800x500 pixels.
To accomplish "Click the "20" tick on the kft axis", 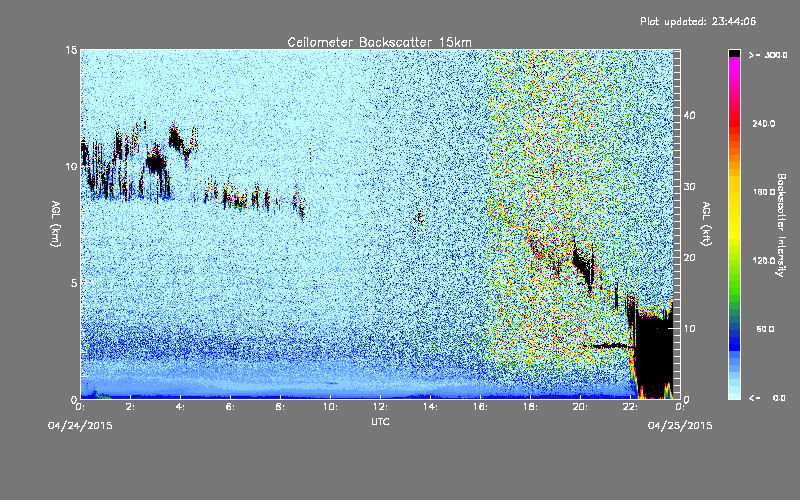I will tap(689, 258).
